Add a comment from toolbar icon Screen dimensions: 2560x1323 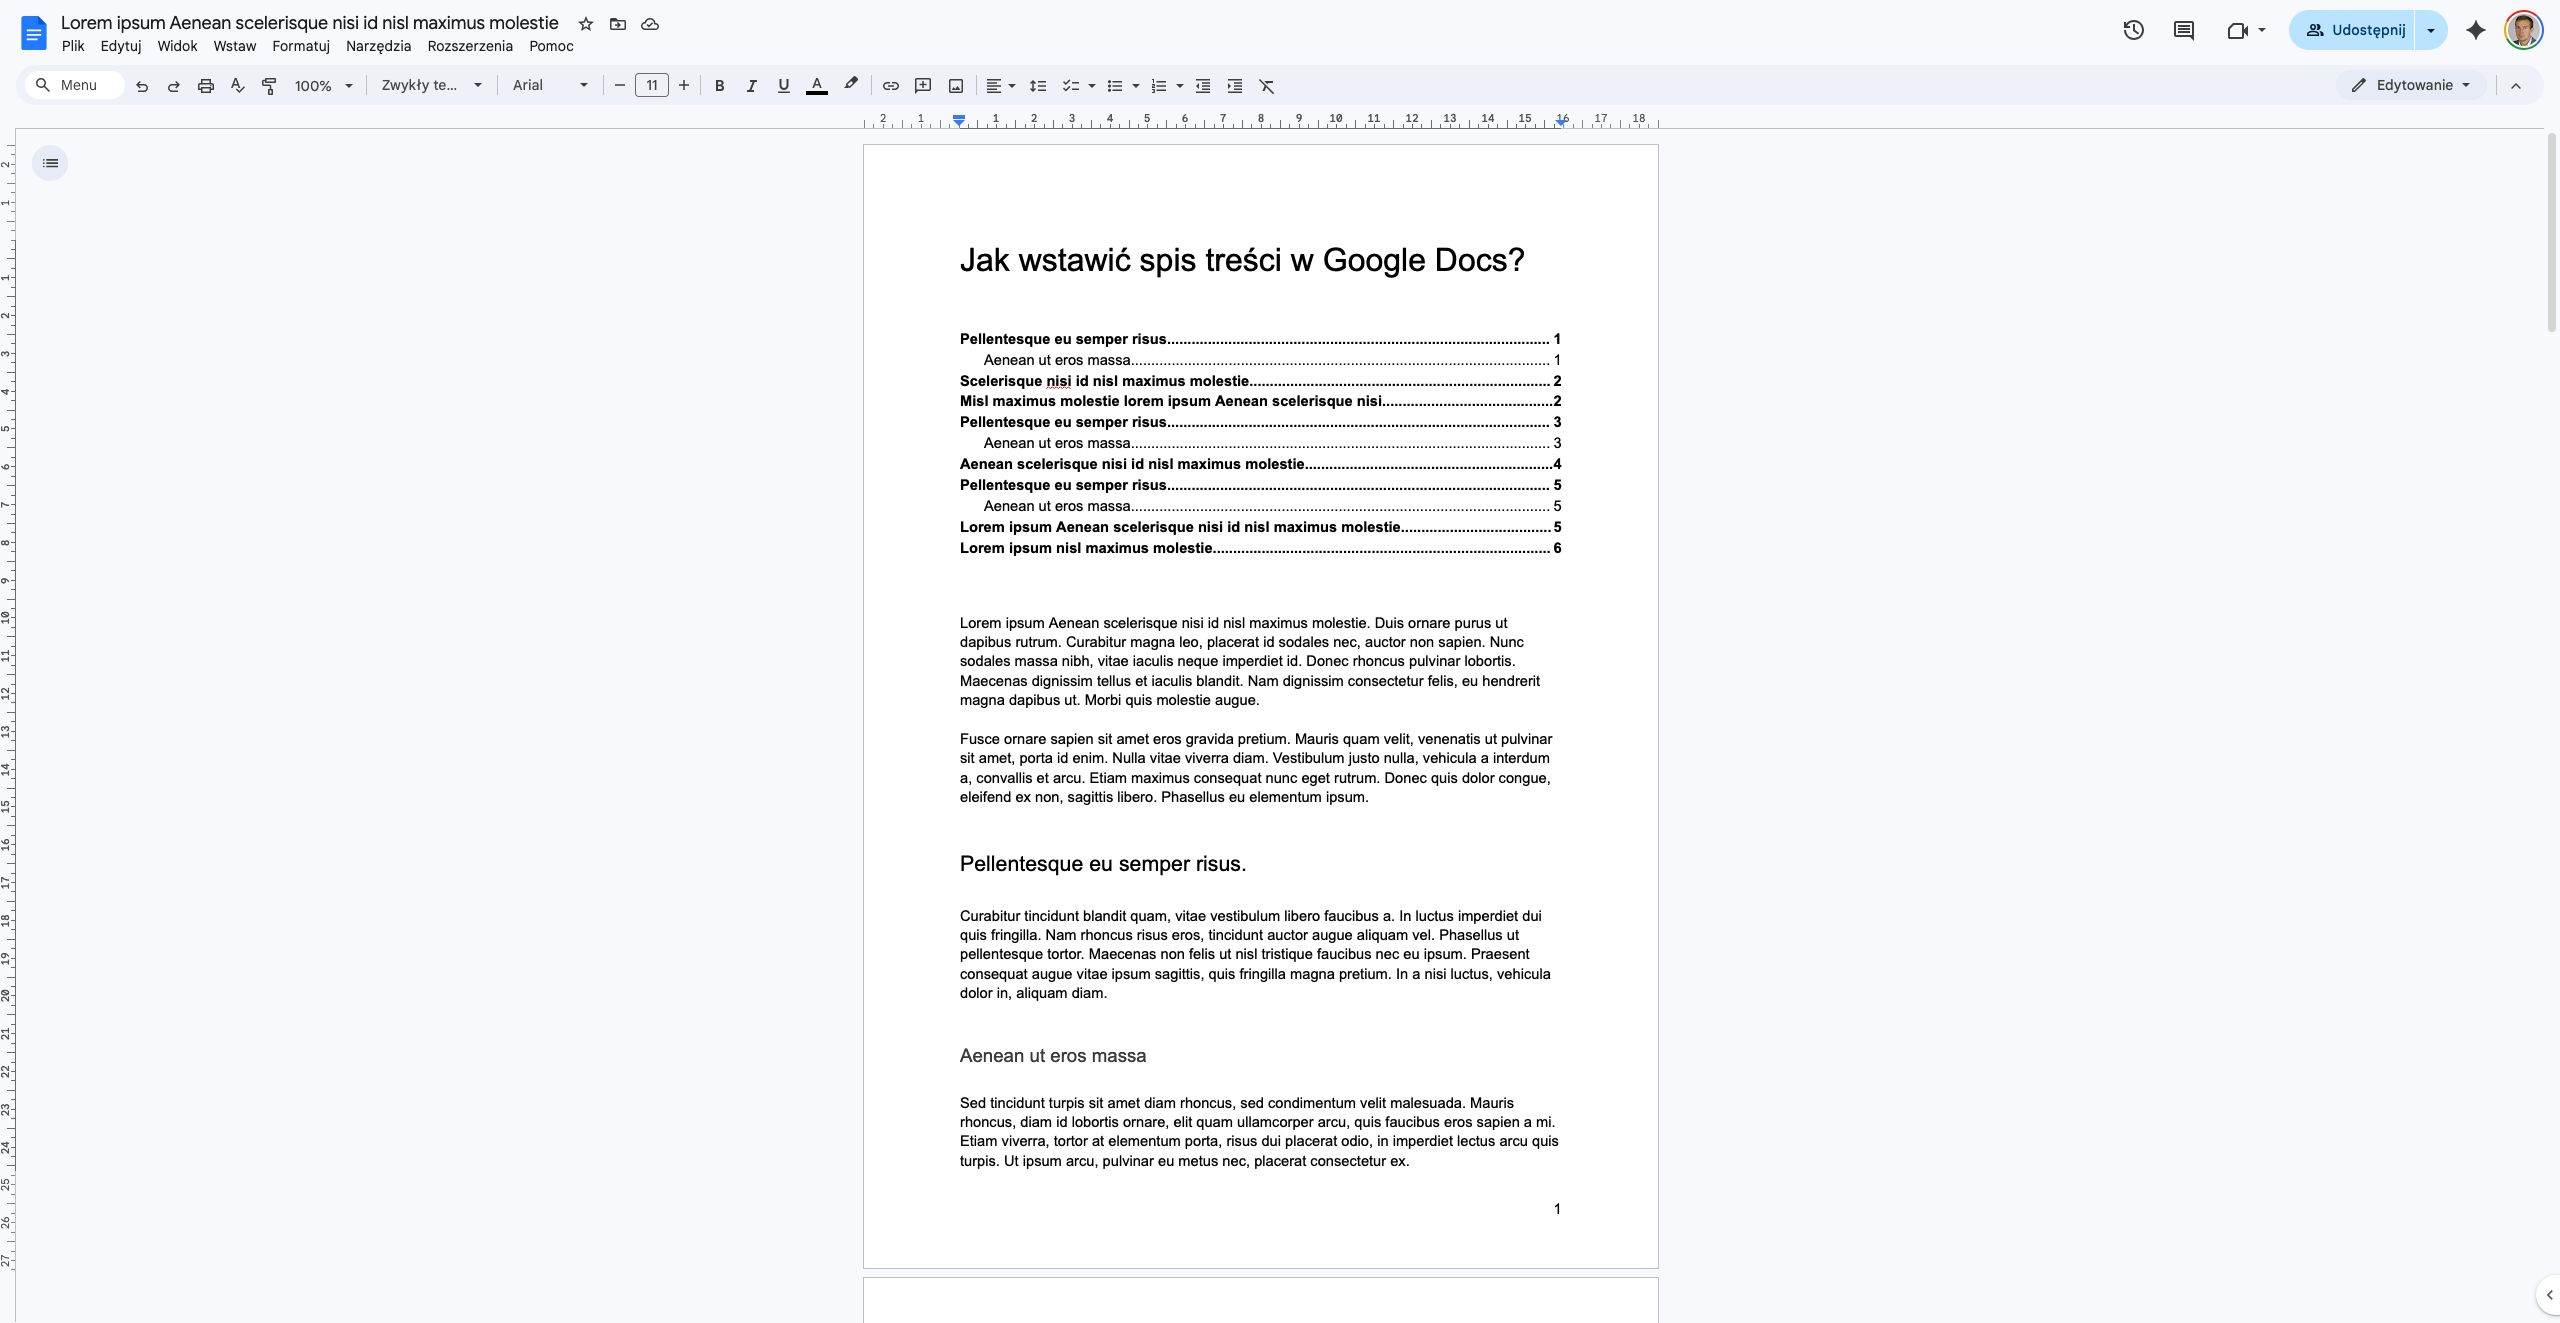(923, 86)
